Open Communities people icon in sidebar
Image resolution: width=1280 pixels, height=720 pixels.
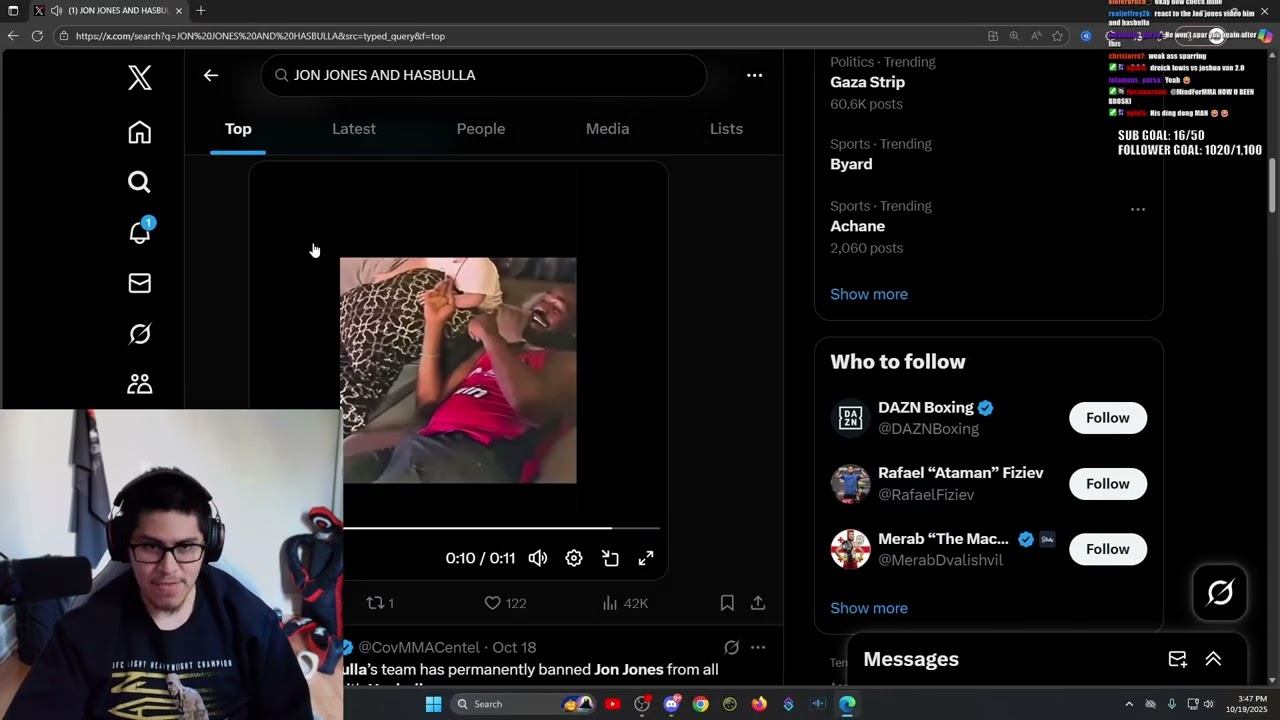coord(140,384)
